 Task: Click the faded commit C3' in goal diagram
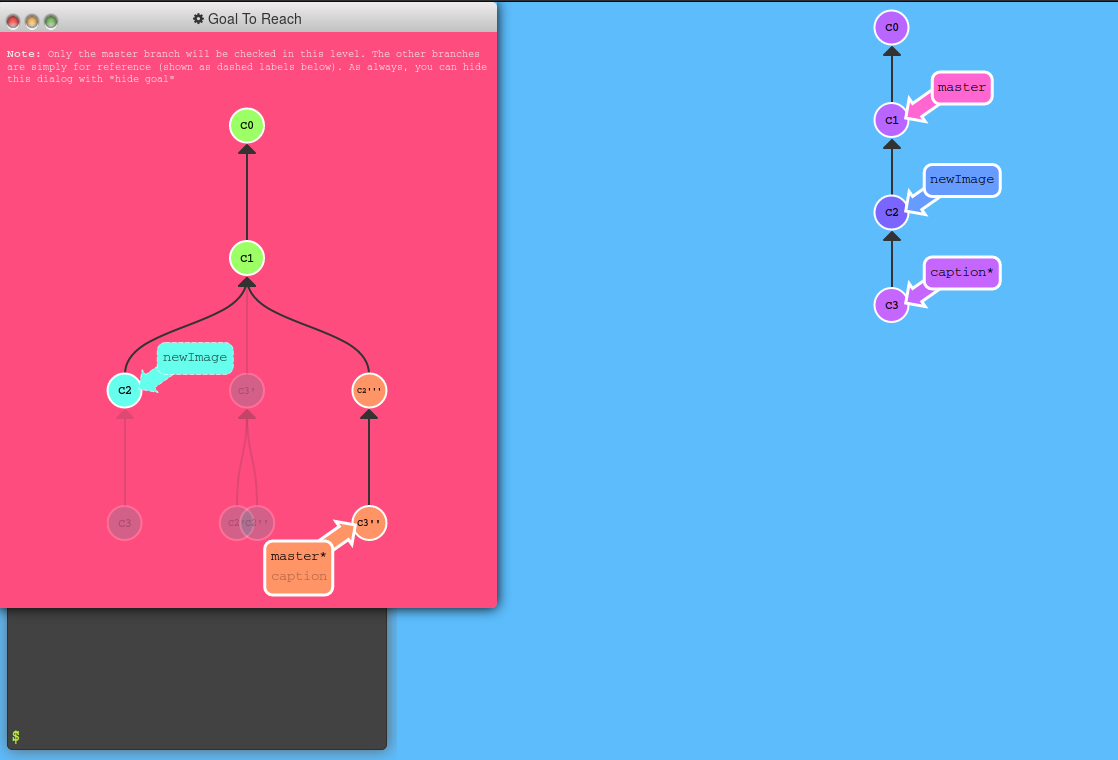click(x=246, y=390)
